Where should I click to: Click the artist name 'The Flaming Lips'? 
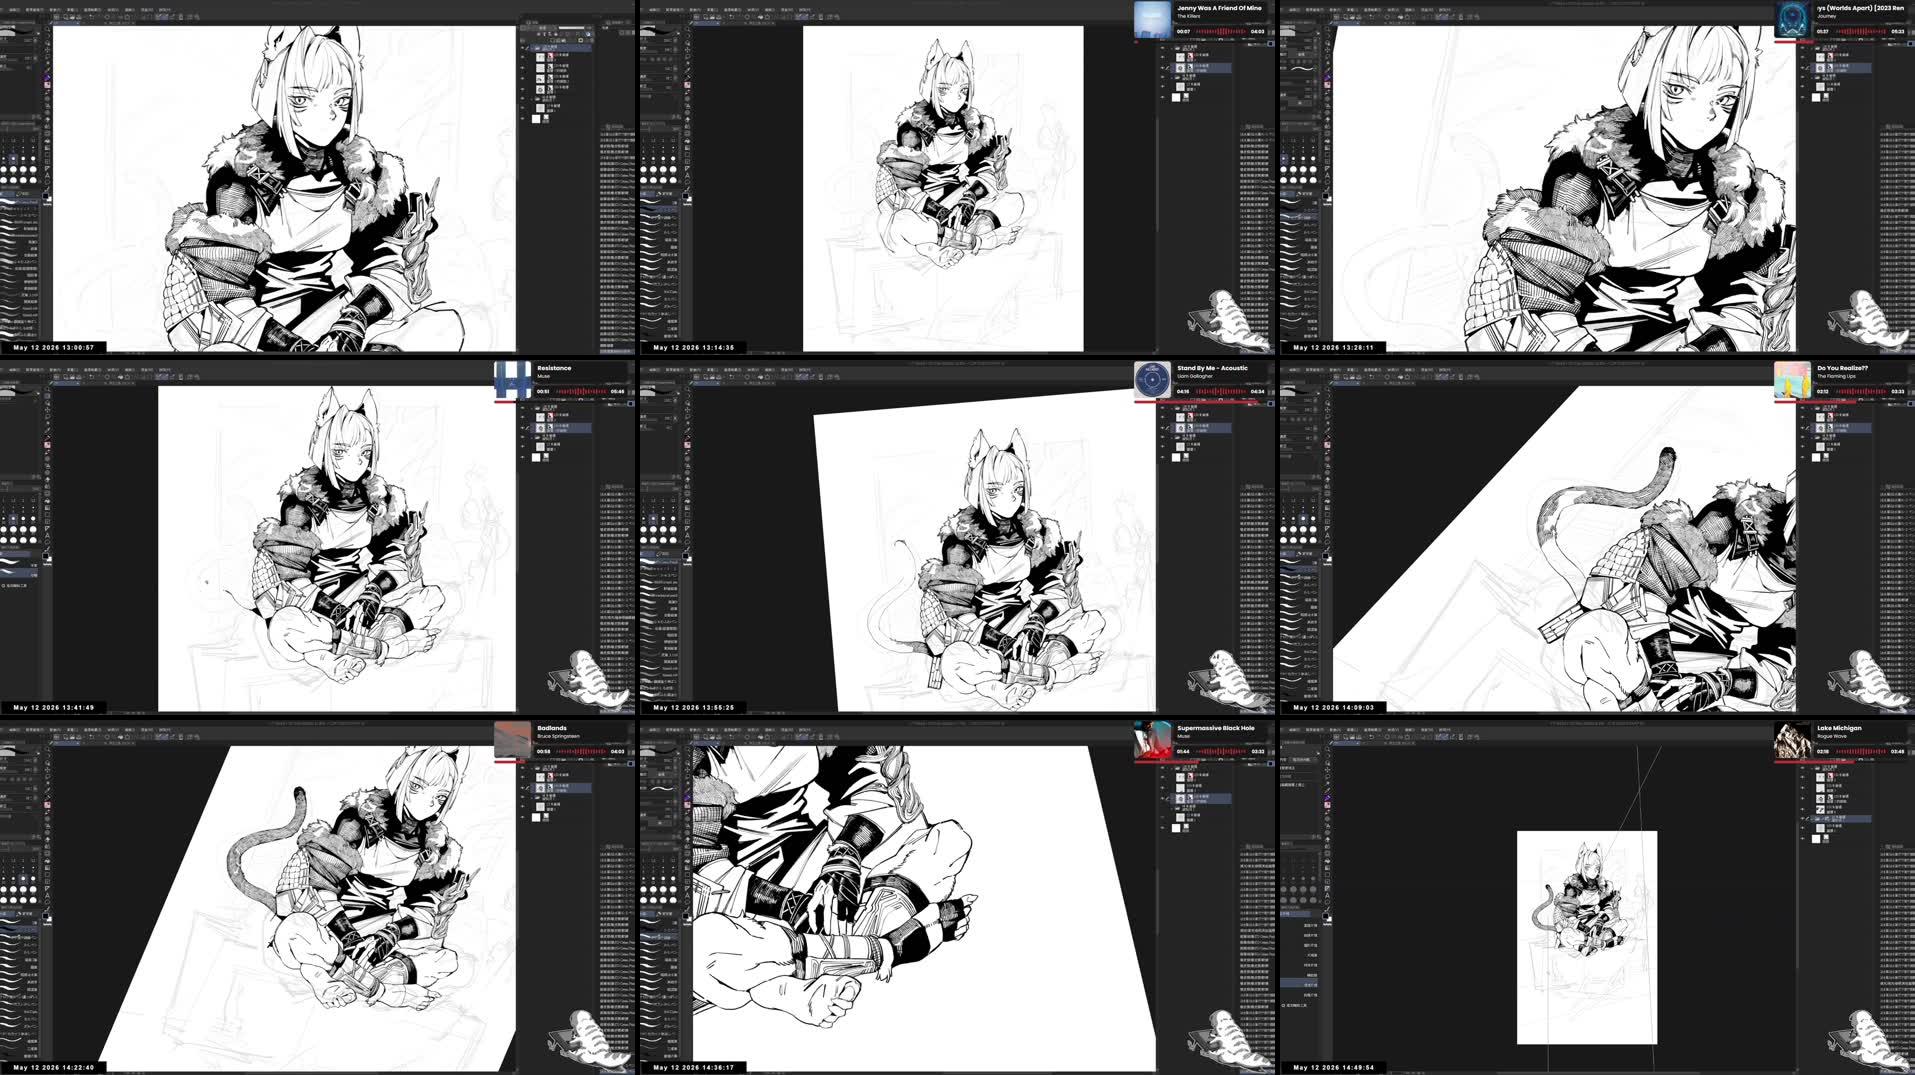1836,376
